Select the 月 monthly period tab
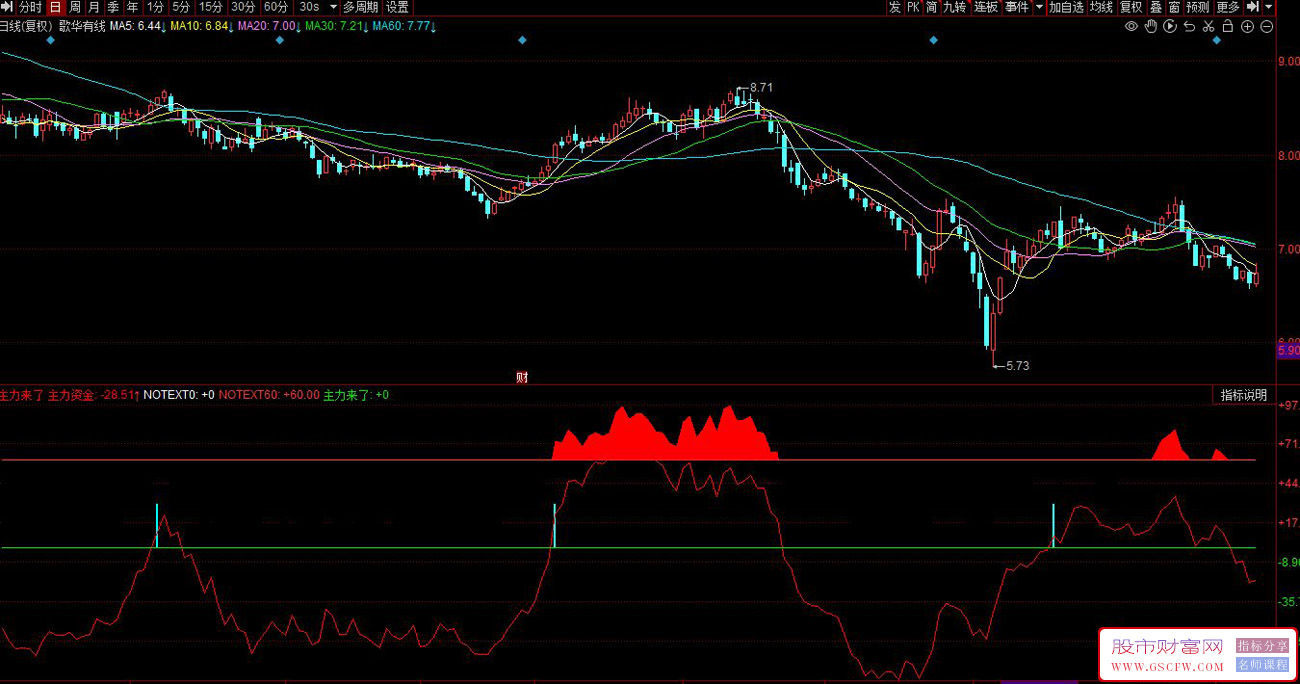 [94, 7]
